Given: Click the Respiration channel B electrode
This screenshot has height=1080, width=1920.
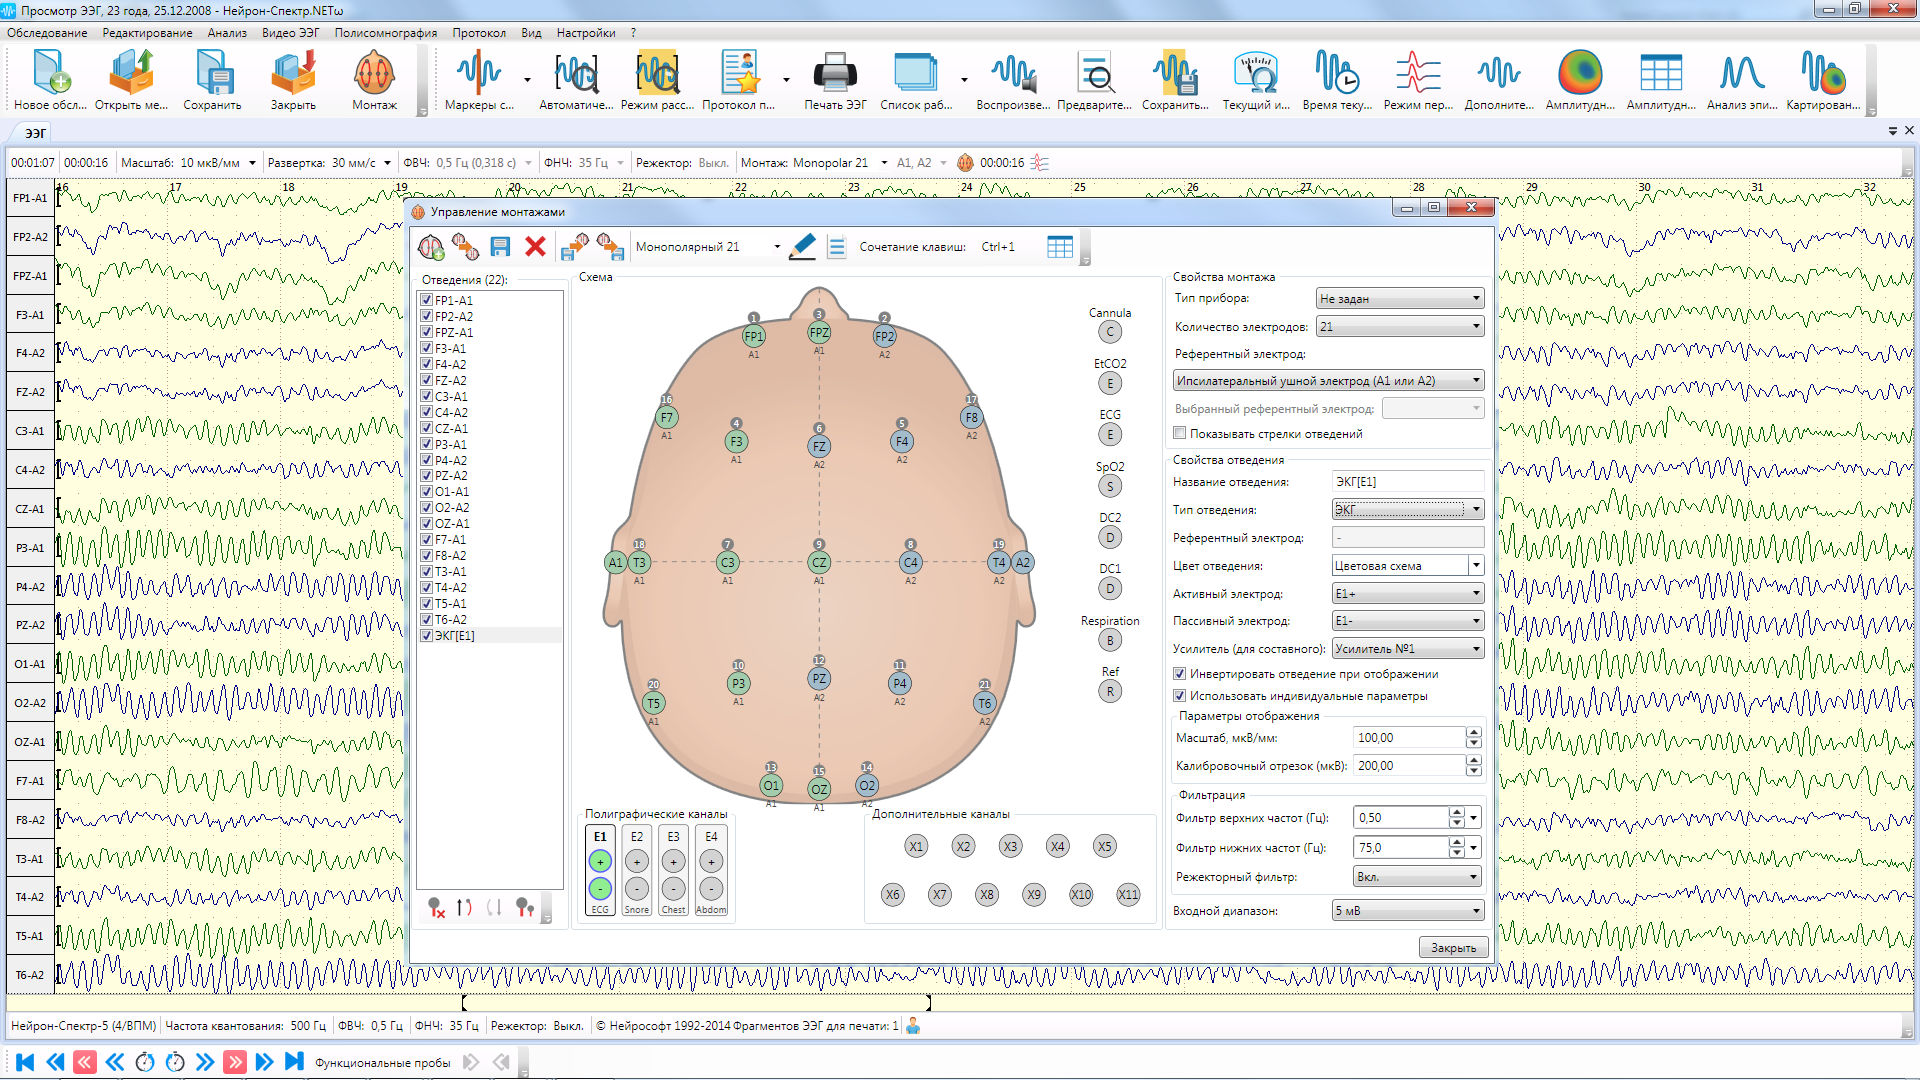Looking at the screenshot, I should click(x=1109, y=641).
